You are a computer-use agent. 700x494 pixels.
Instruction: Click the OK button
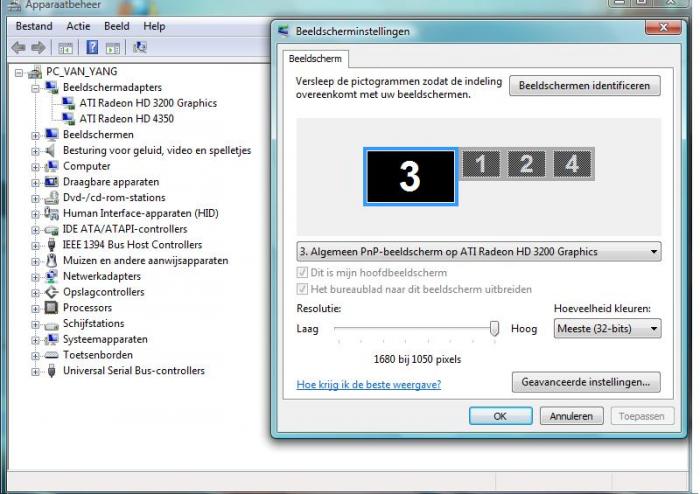click(500, 416)
